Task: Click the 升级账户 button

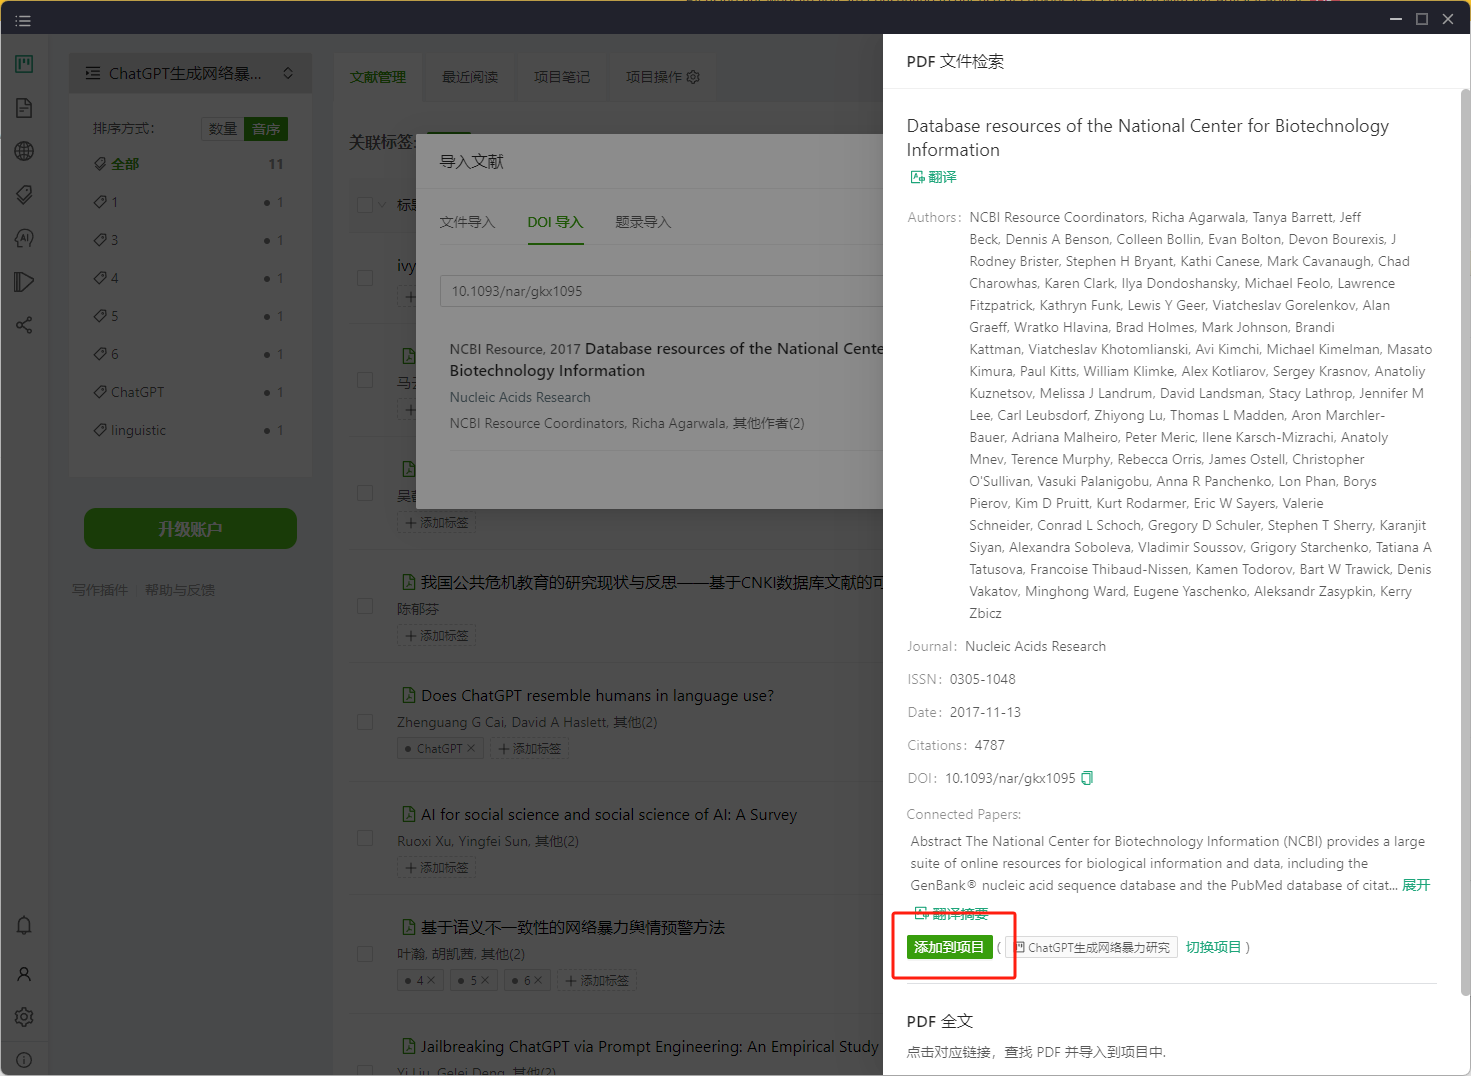Action: point(190,528)
